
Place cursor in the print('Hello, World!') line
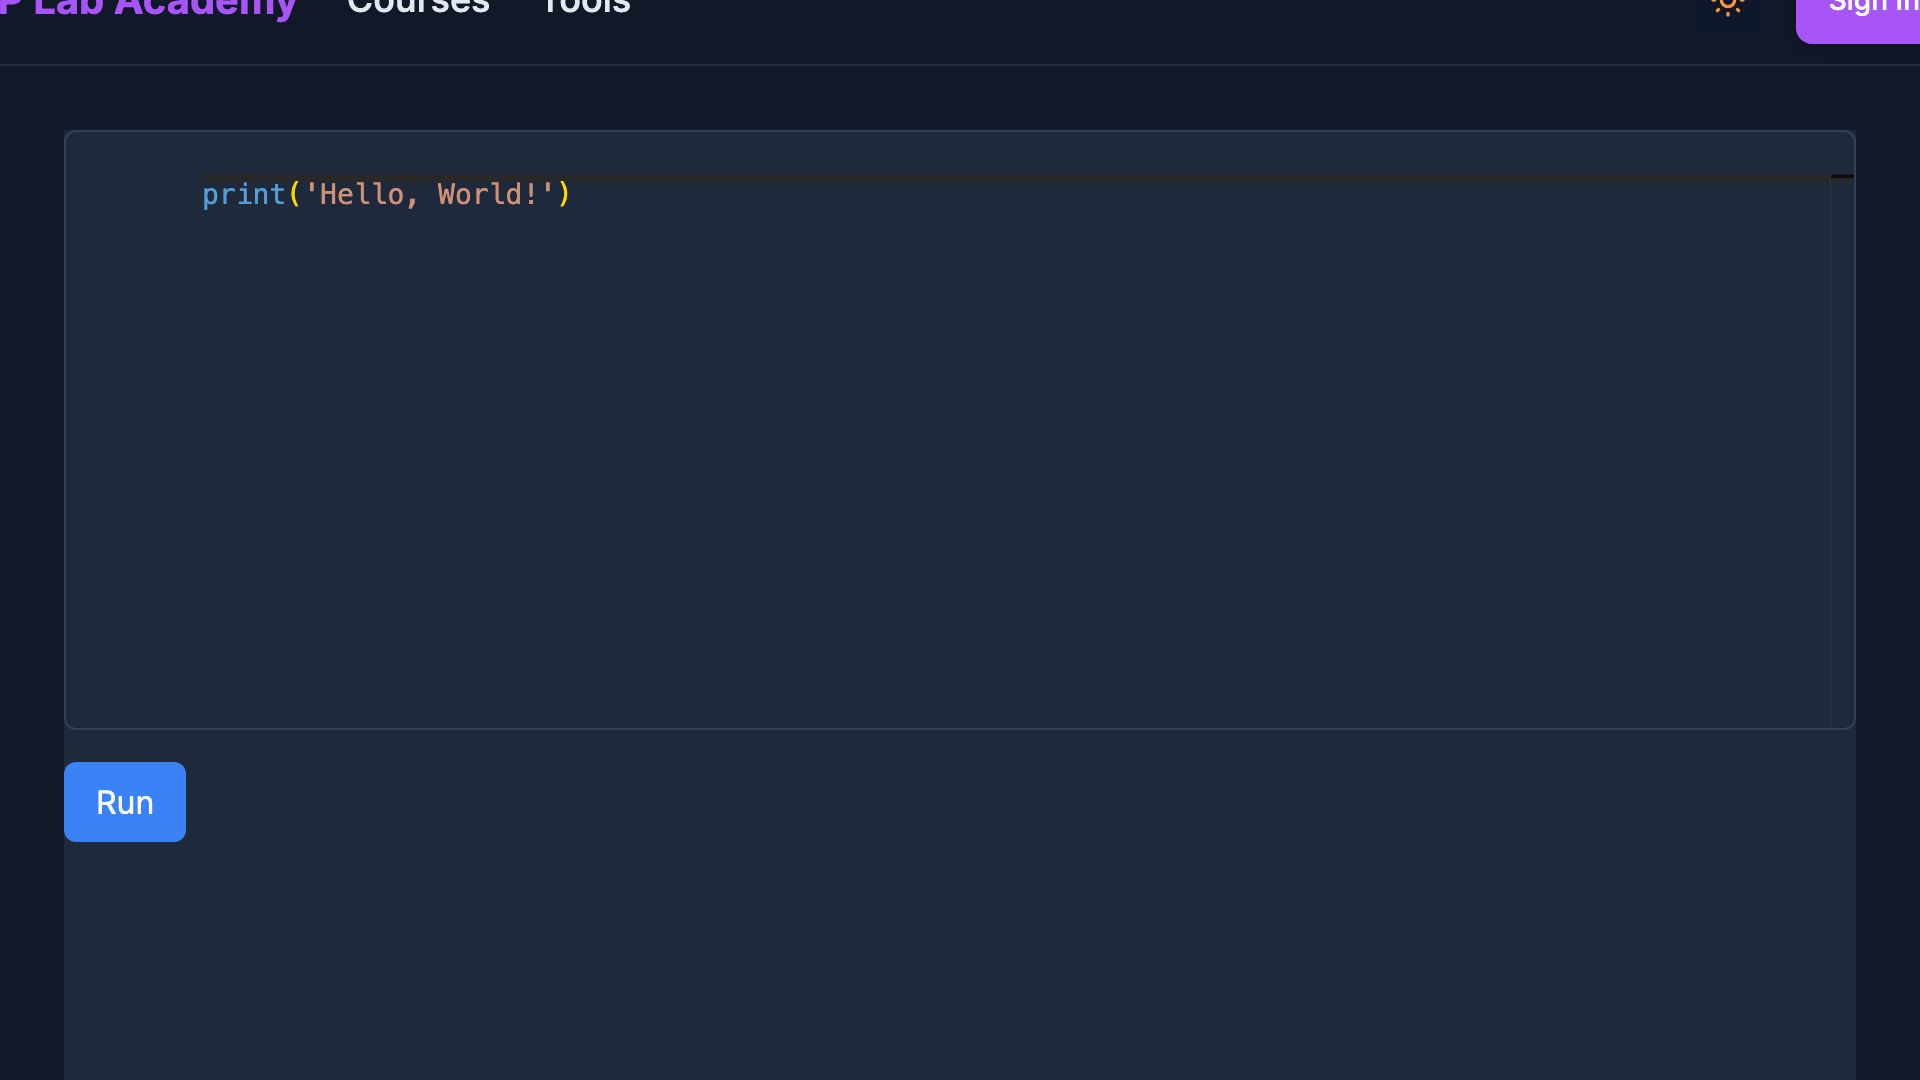[x=386, y=194]
